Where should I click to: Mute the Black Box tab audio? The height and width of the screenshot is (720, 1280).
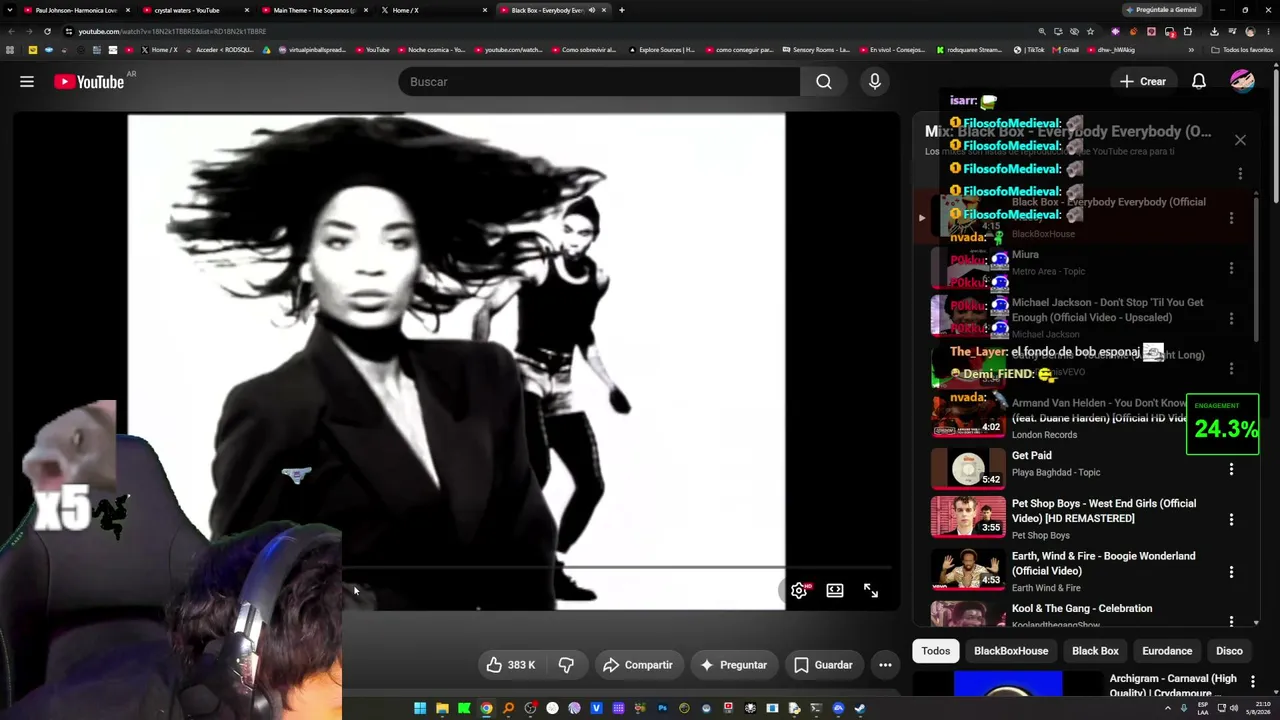click(592, 10)
